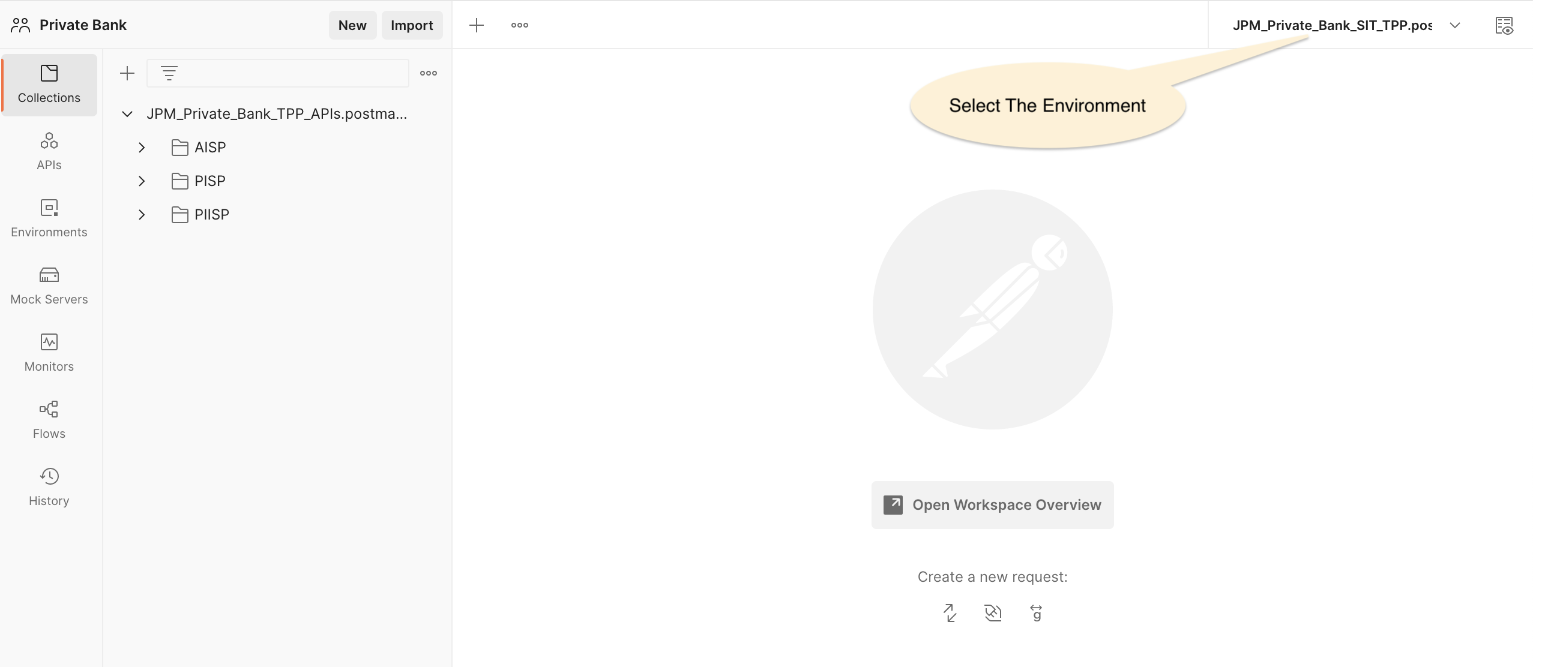This screenshot has width=1545, height=669.
Task: Open the Collections sidebar tab
Action: point(49,84)
